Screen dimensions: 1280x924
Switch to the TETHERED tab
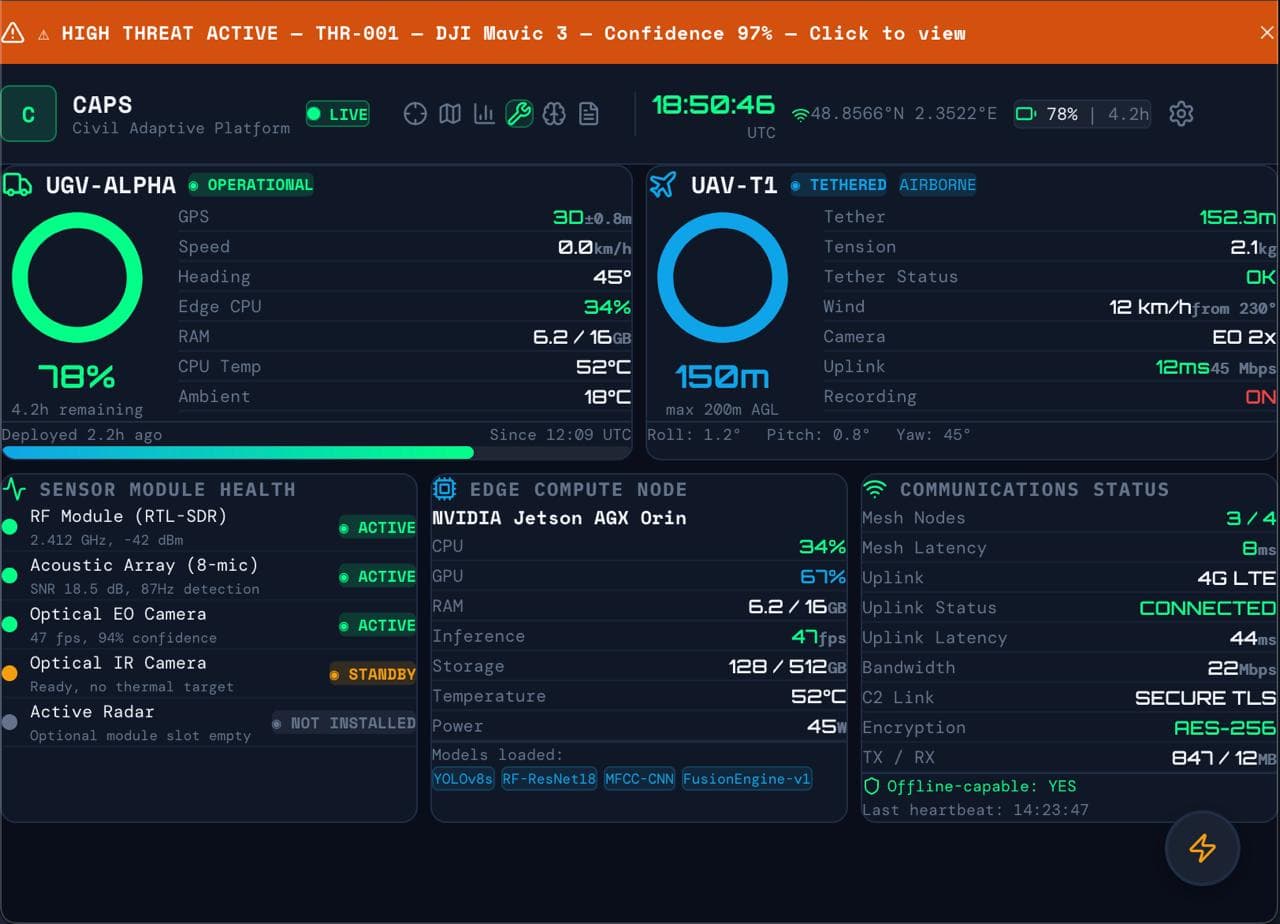click(839, 184)
